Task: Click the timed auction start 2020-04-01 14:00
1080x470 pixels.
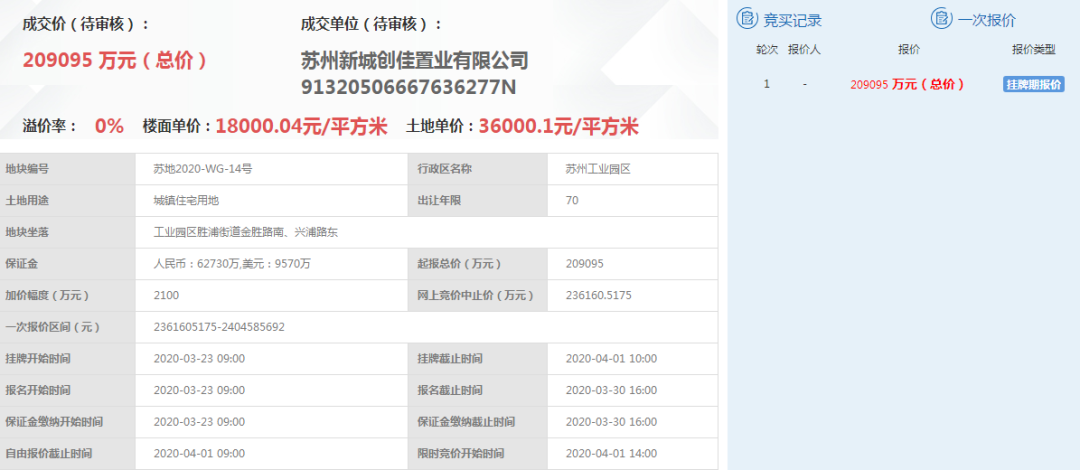Action: click(x=611, y=453)
